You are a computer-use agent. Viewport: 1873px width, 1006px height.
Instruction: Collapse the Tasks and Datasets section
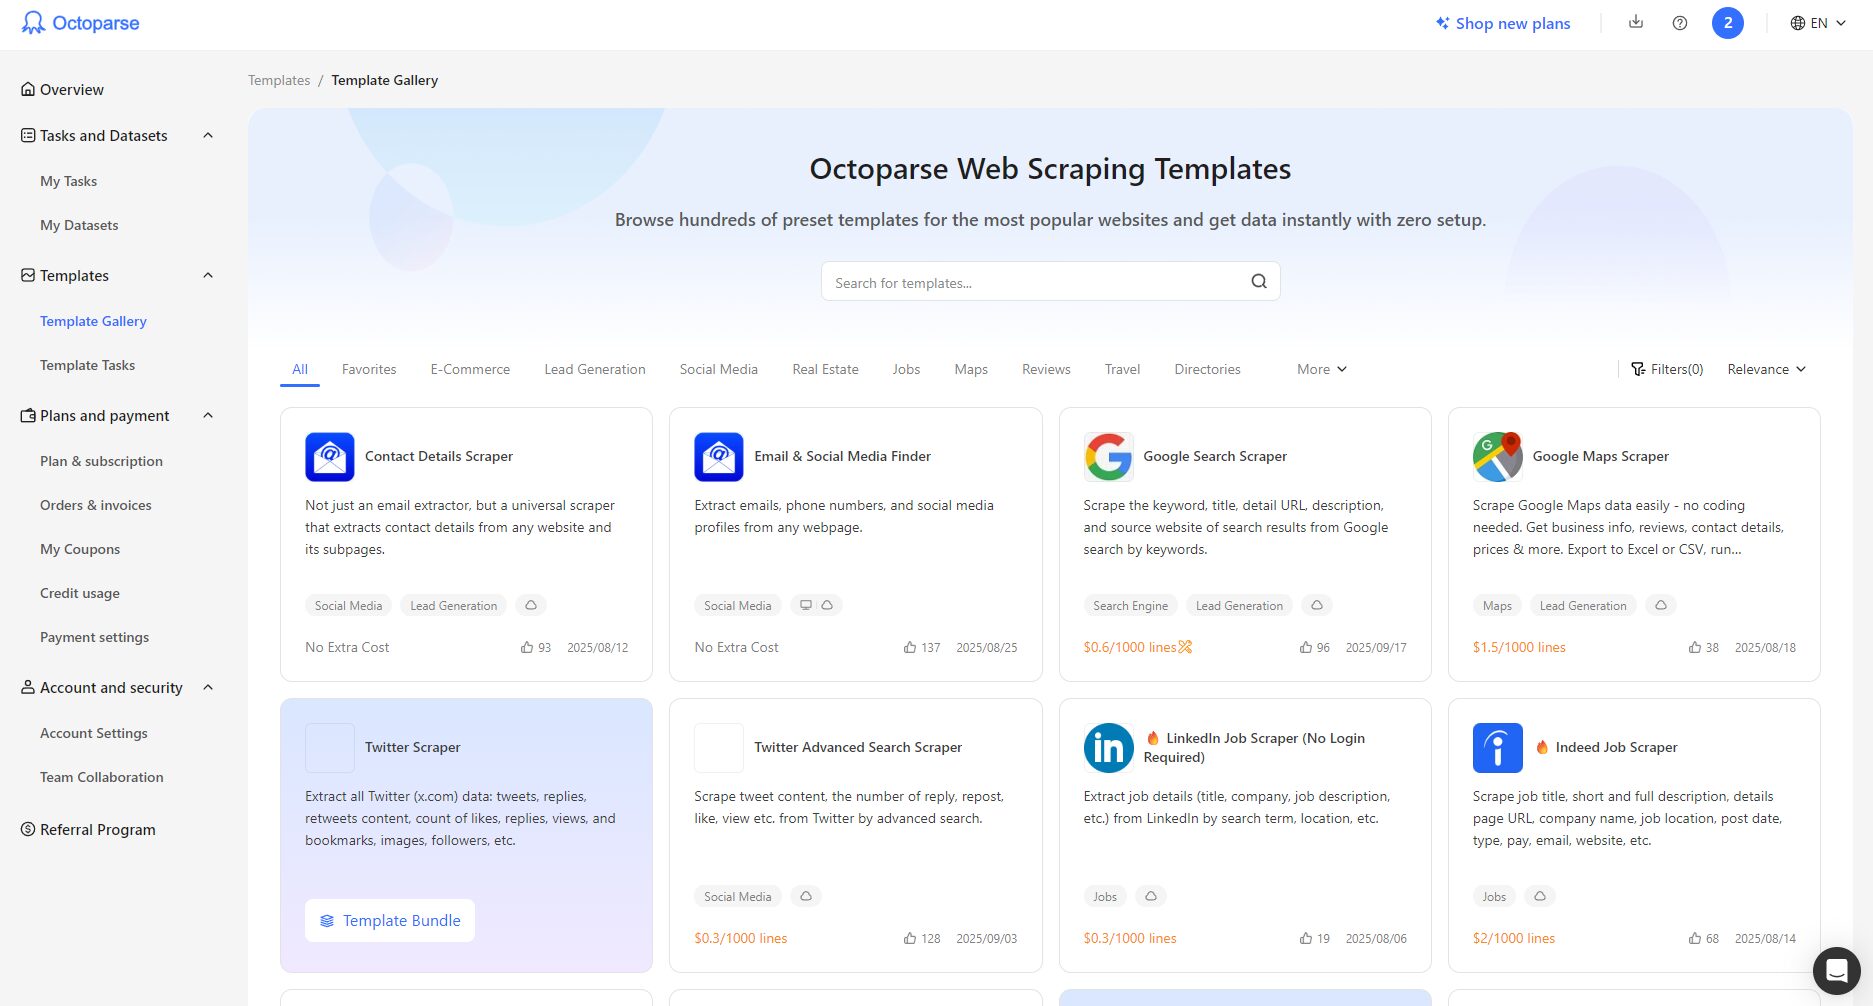pyautogui.click(x=208, y=135)
